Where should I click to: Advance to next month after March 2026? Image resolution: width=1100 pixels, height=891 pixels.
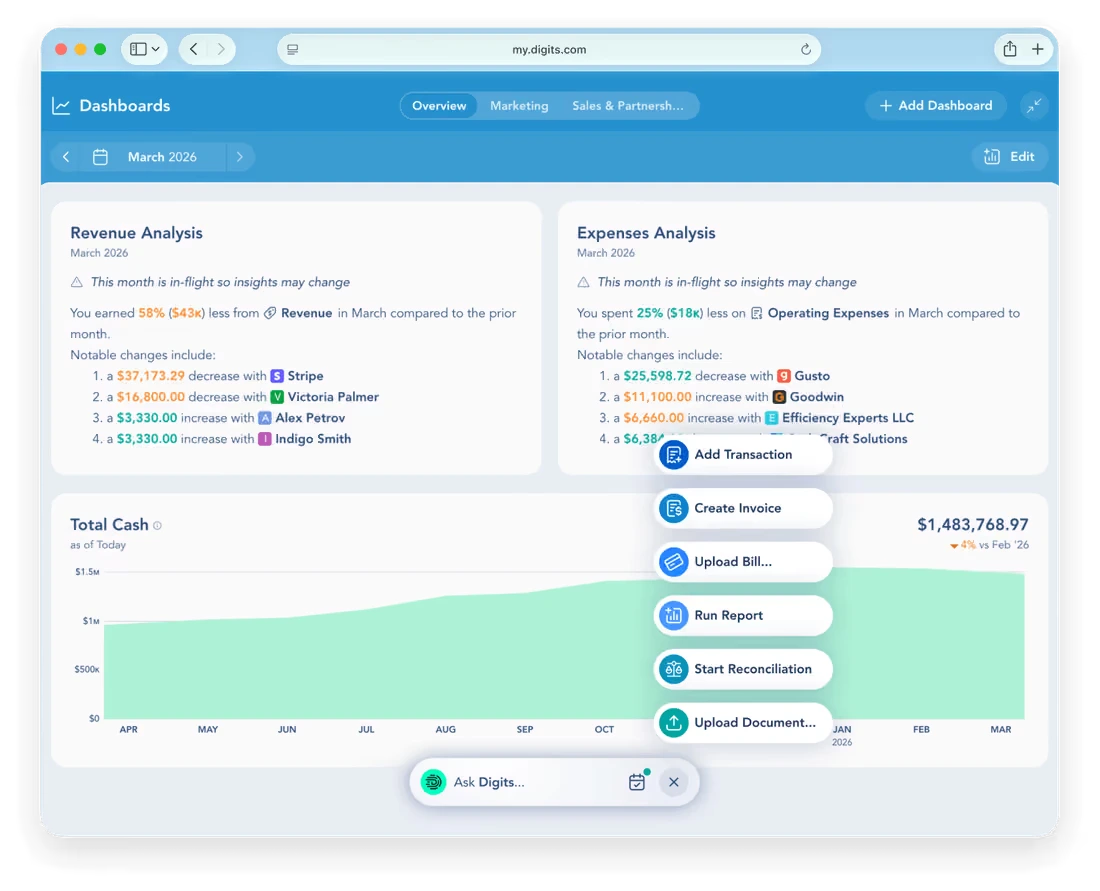pyautogui.click(x=239, y=157)
